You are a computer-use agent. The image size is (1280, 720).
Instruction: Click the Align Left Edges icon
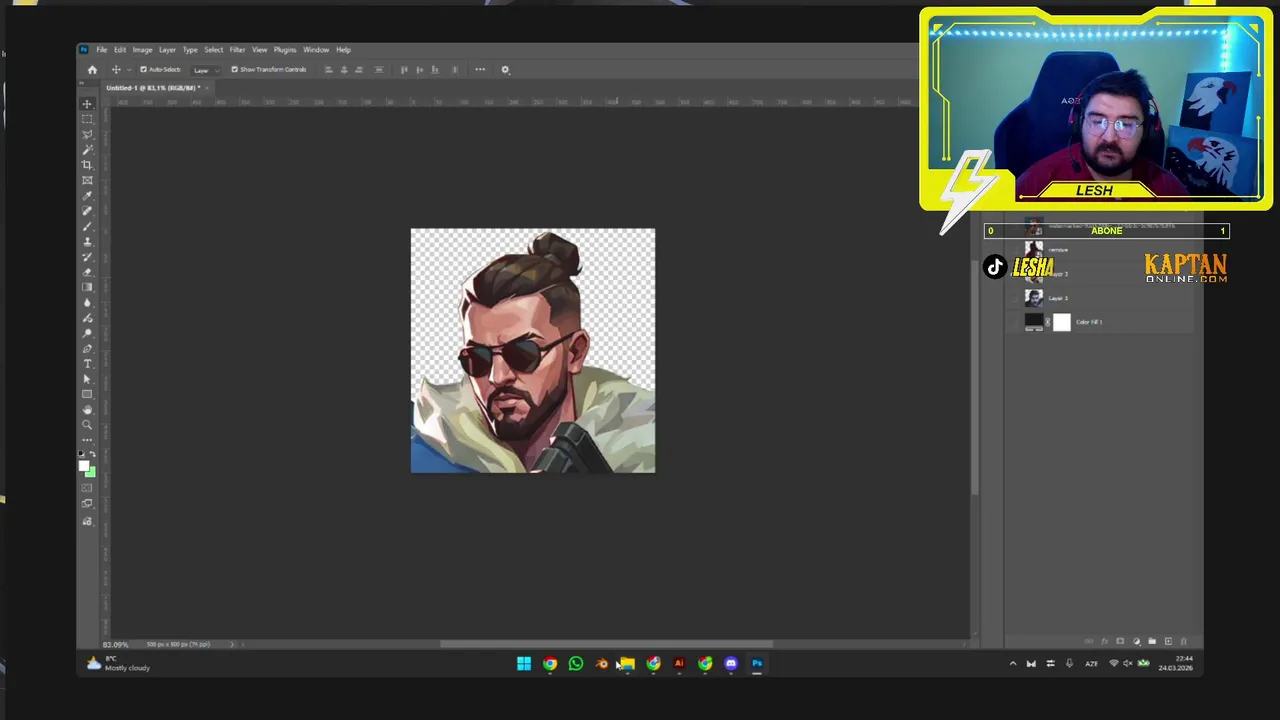(x=328, y=69)
